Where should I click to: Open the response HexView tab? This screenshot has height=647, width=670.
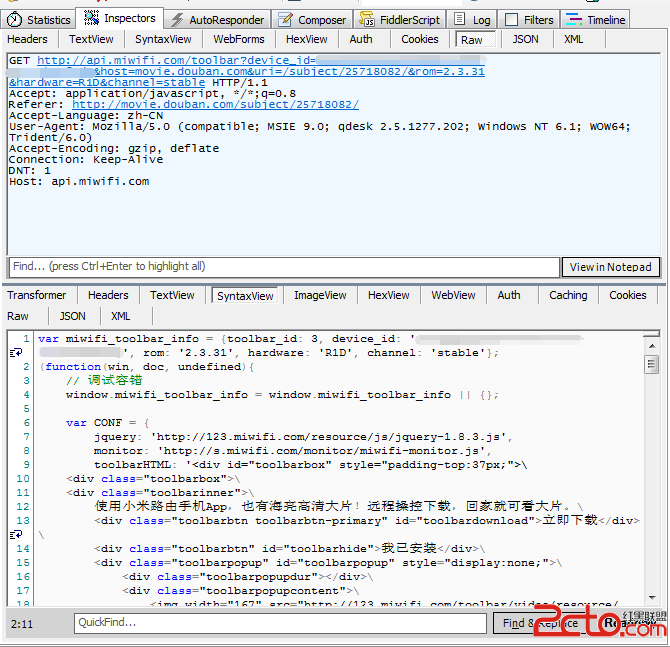coord(389,295)
